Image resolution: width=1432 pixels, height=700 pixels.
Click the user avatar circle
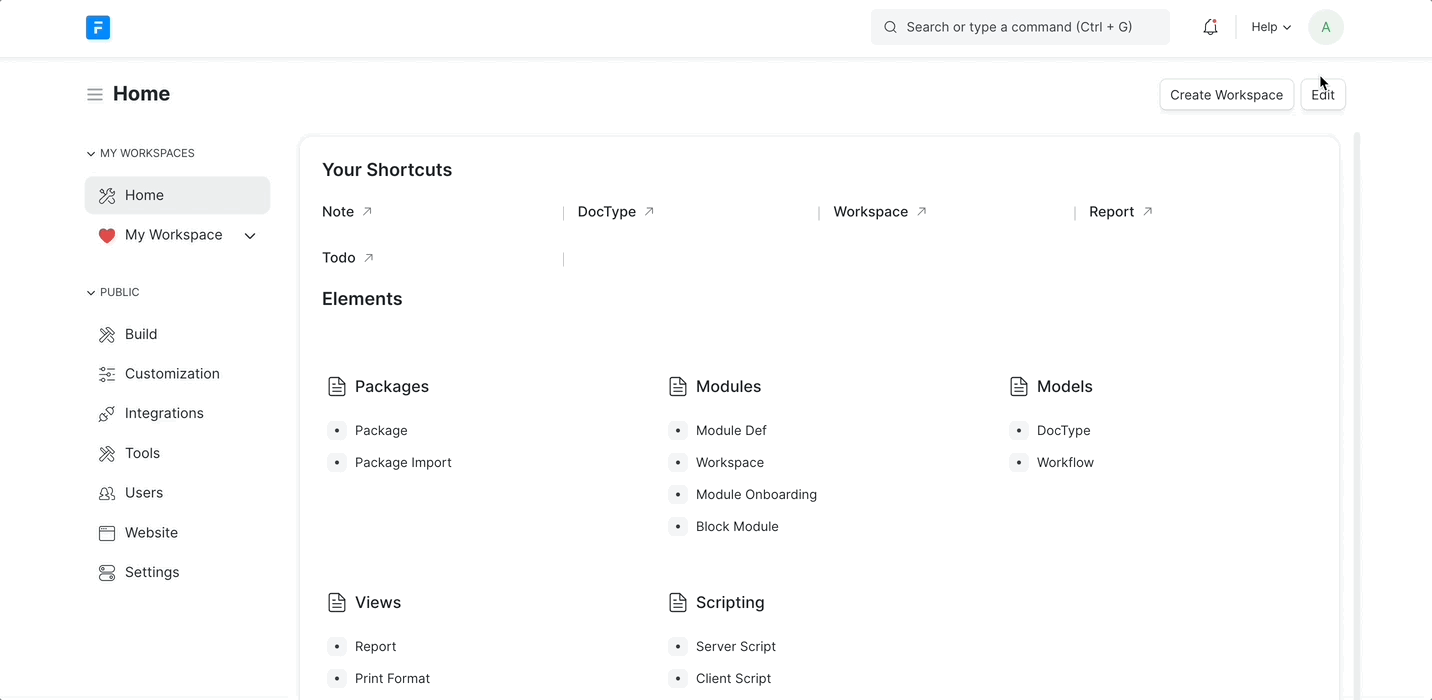coord(1325,28)
